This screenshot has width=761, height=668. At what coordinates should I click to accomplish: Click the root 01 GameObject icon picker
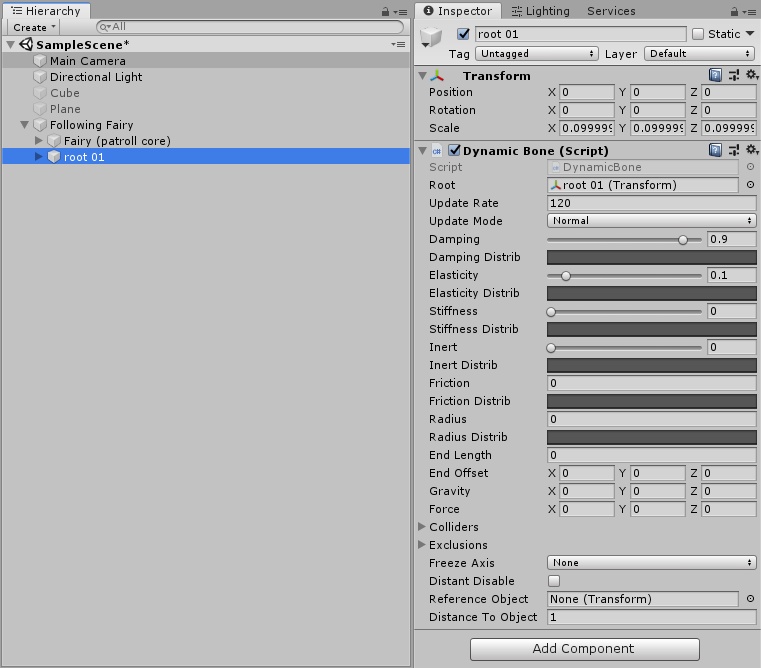431,37
